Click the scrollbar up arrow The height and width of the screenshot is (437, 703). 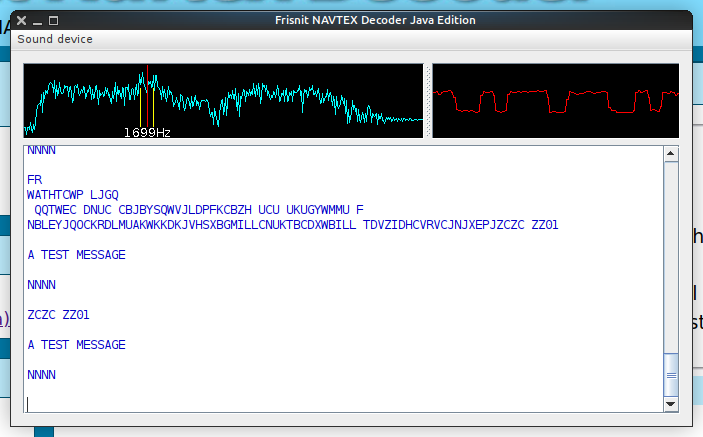(671, 154)
